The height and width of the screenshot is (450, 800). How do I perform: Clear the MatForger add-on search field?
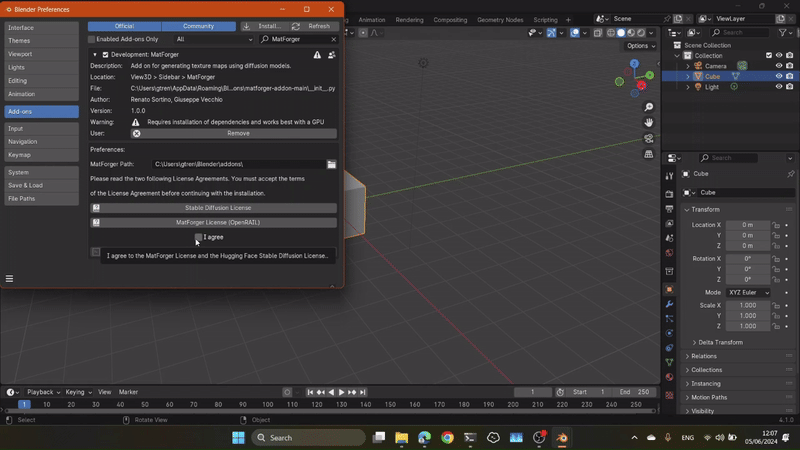point(334,39)
